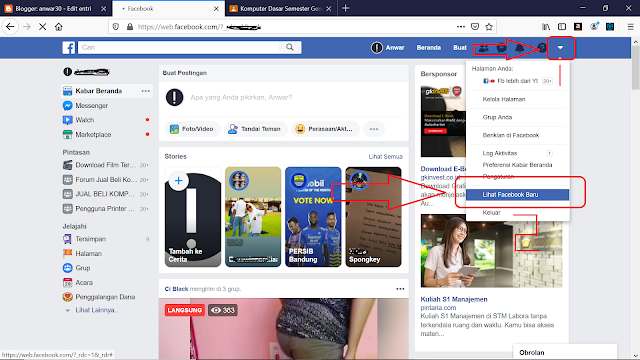Select Kelola Halaman menu item
The image size is (640, 360).
pos(504,99)
